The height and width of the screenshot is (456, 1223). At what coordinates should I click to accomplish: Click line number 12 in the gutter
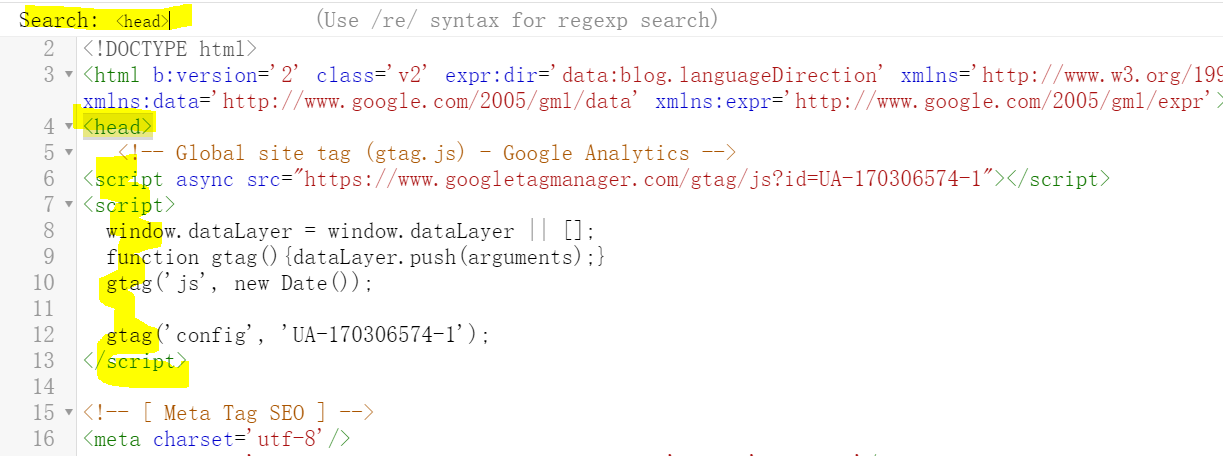pos(44,335)
